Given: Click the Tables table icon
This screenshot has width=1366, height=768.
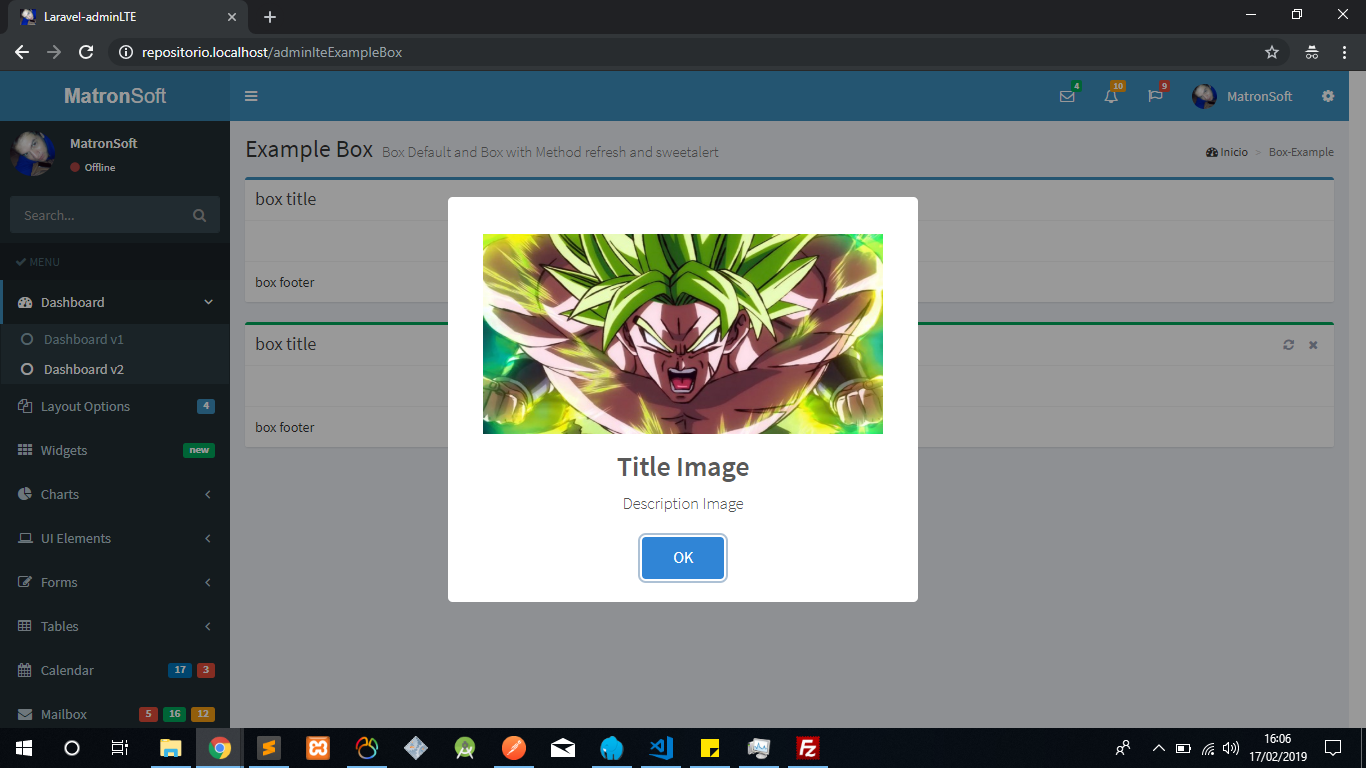Looking at the screenshot, I should (x=25, y=626).
